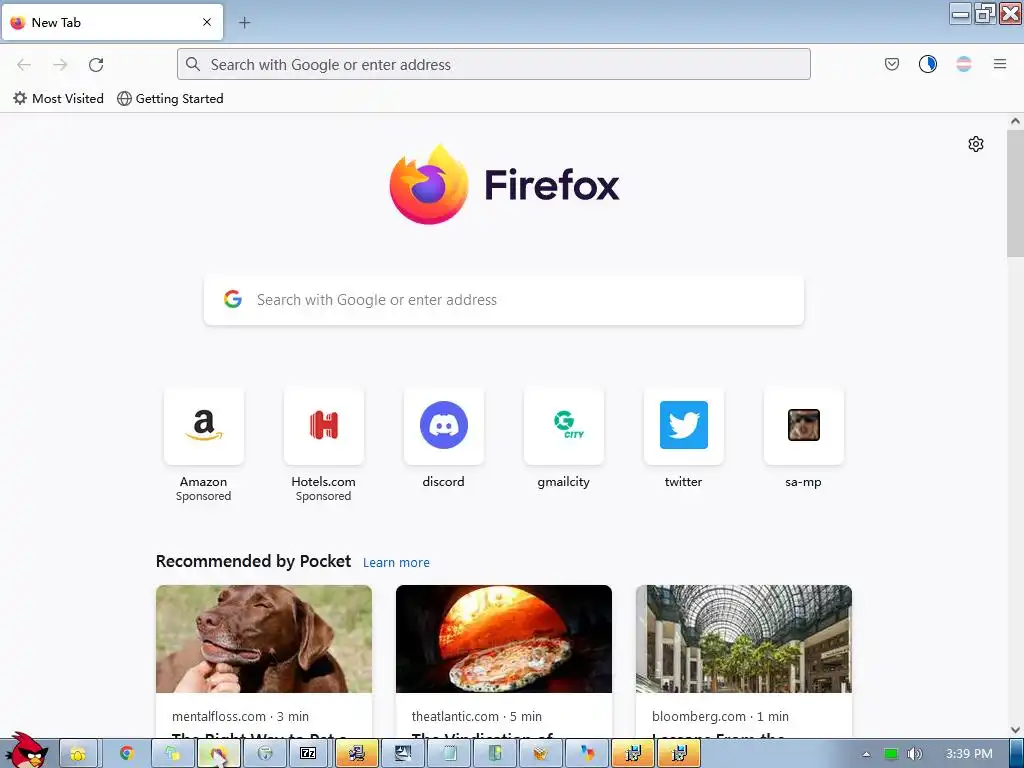Click the Forward navigation arrow
This screenshot has height=768, width=1024.
pos(60,65)
